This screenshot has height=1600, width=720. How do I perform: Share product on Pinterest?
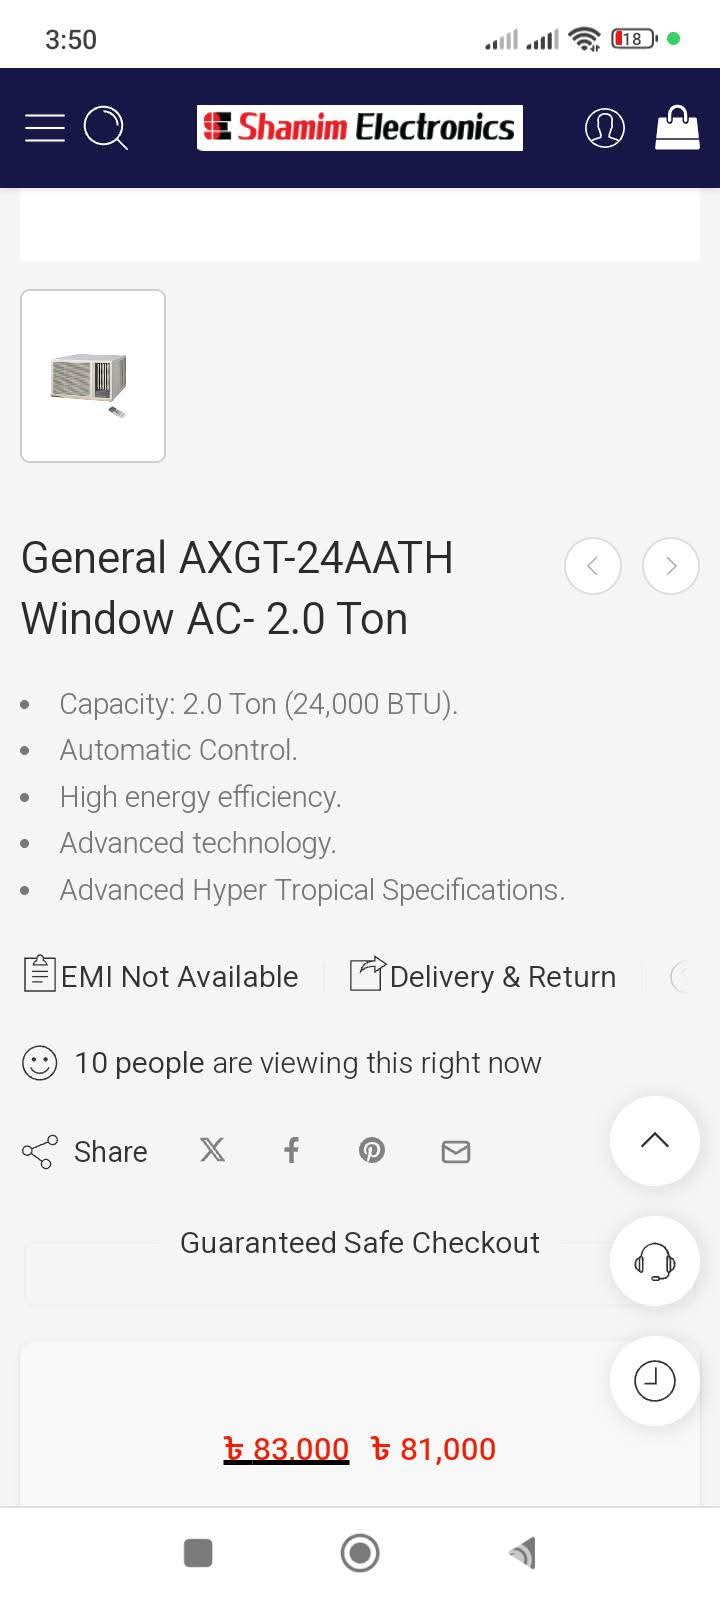[372, 1150]
